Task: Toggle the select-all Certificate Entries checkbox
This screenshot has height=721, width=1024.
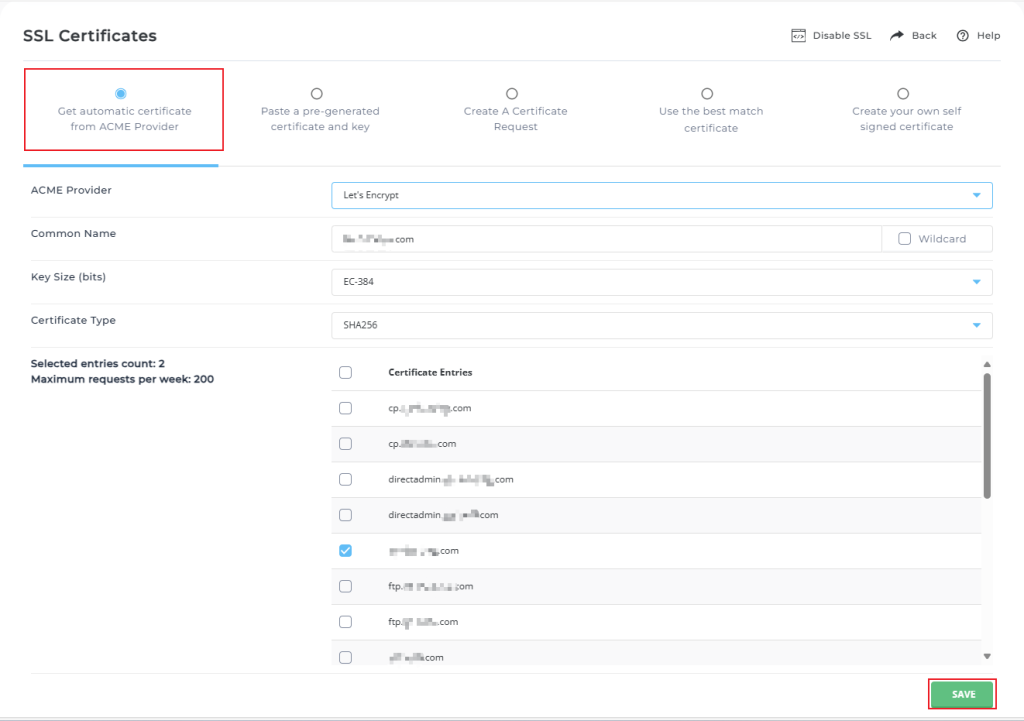Action: click(345, 372)
